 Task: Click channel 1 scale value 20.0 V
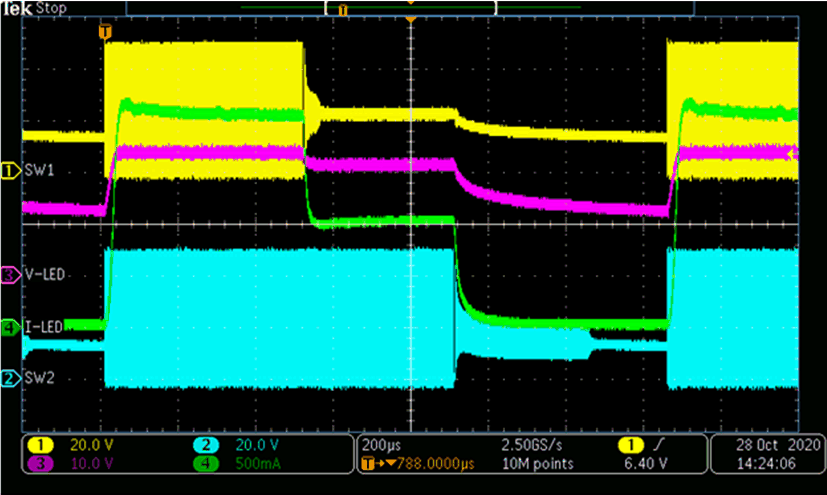pyautogui.click(x=92, y=445)
